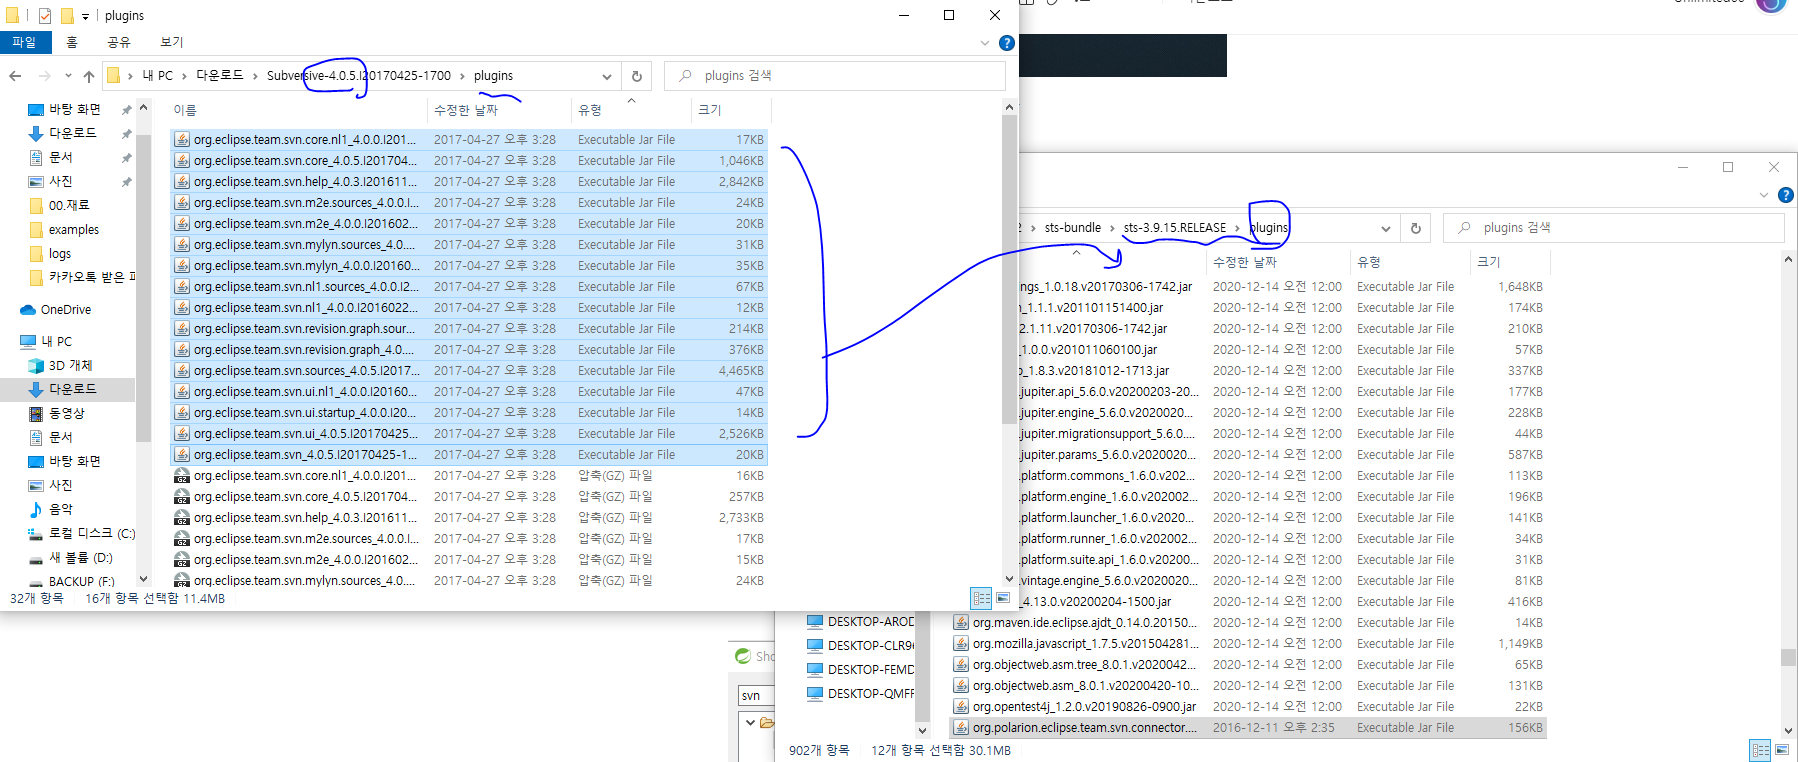Open help icon in sts plugins window
Image resolution: width=1798 pixels, height=762 pixels.
(x=1786, y=195)
